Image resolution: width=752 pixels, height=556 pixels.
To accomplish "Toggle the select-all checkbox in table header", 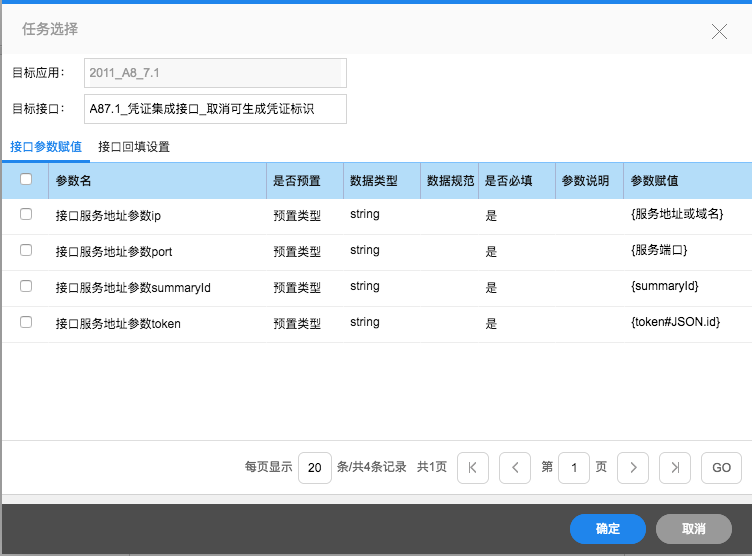I will coord(26,180).
